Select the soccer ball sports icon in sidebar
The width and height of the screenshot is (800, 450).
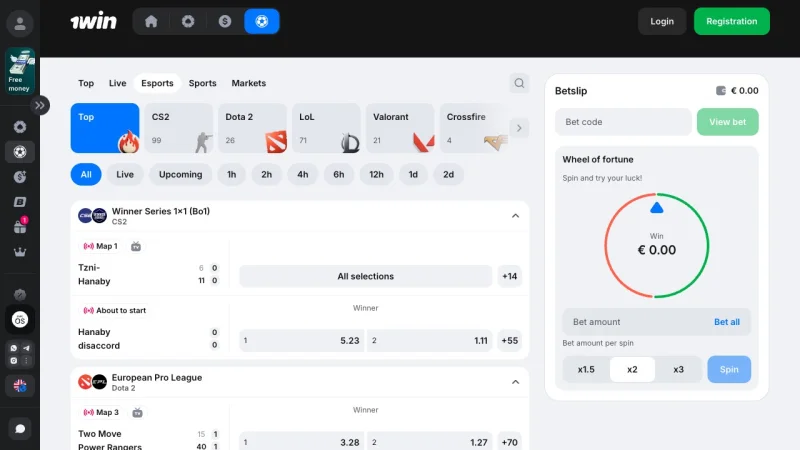point(20,152)
